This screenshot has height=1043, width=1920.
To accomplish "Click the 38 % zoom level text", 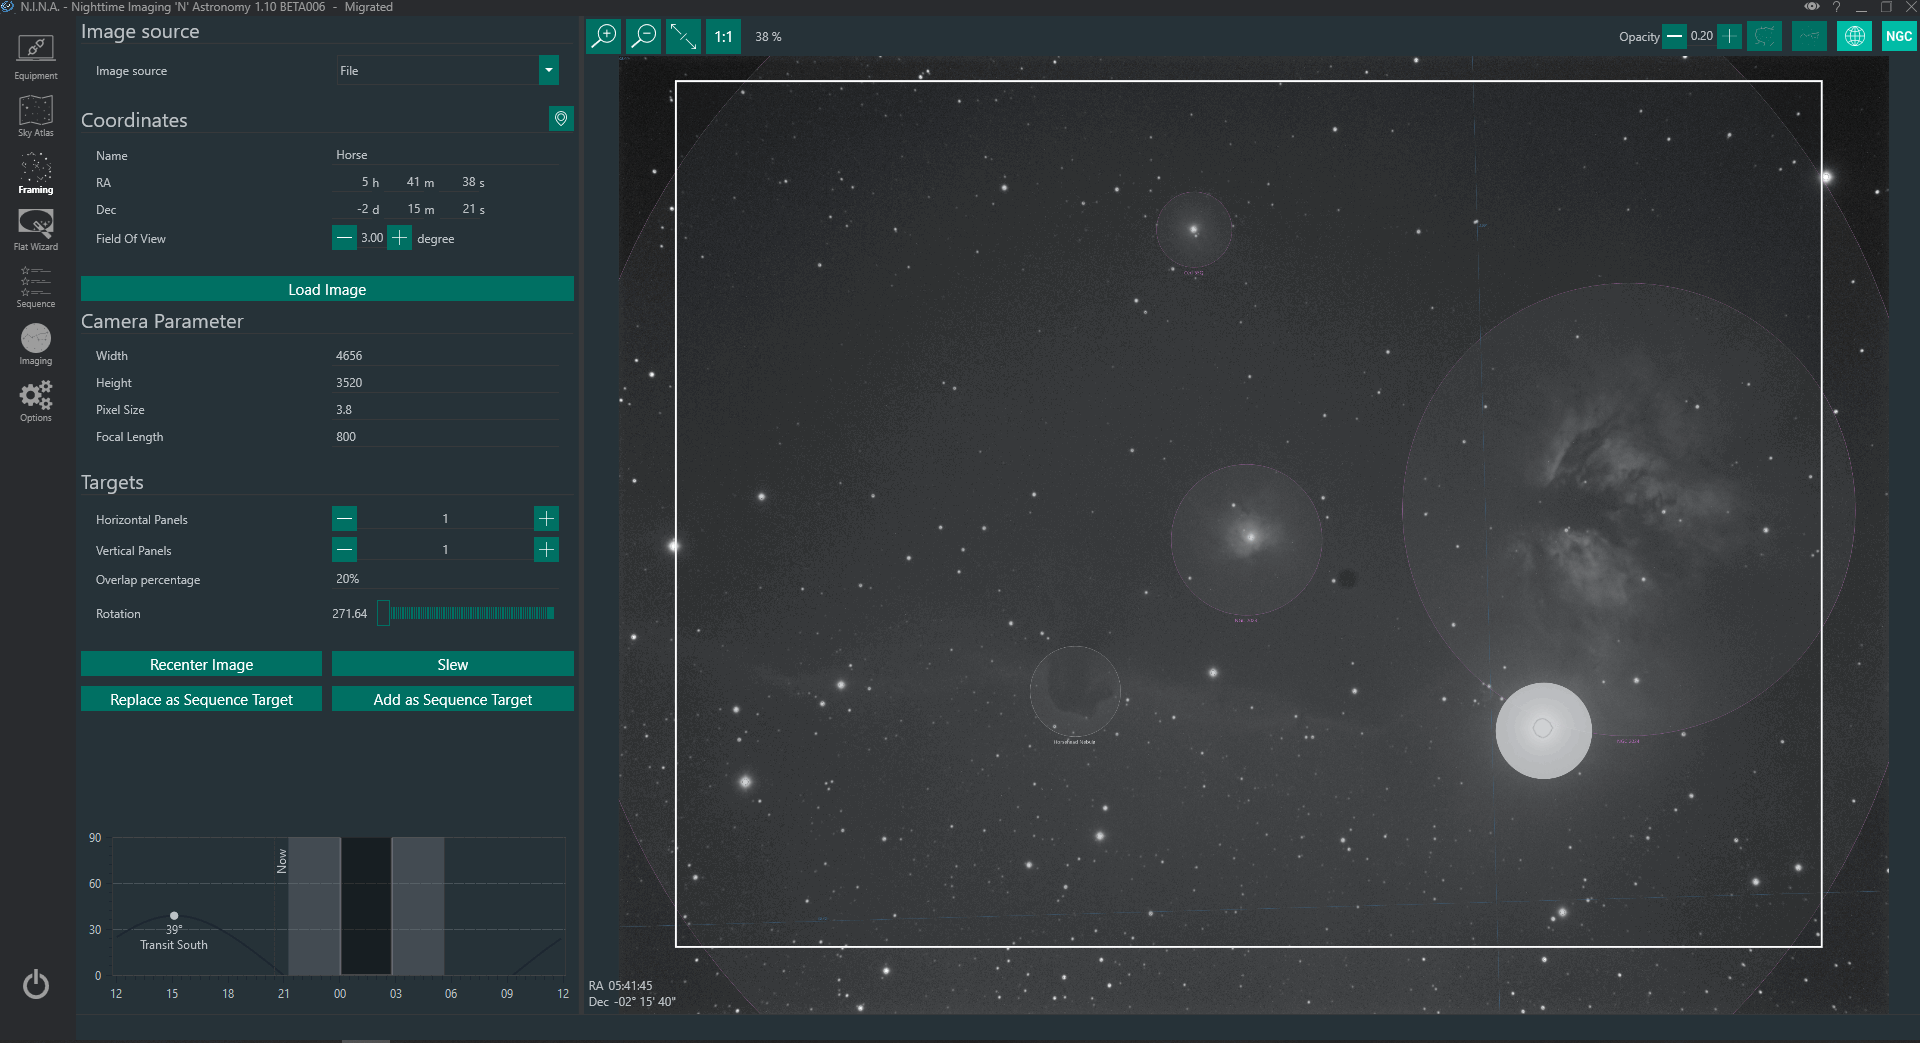I will pyautogui.click(x=768, y=37).
